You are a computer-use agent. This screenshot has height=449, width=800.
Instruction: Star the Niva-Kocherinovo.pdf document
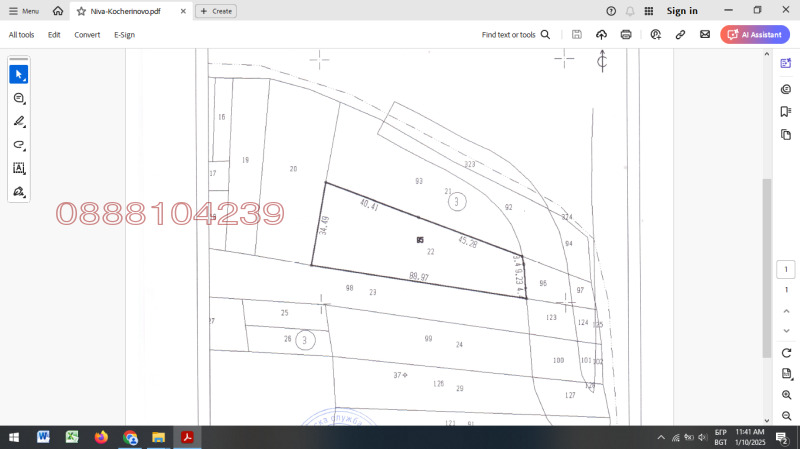pyautogui.click(x=81, y=11)
